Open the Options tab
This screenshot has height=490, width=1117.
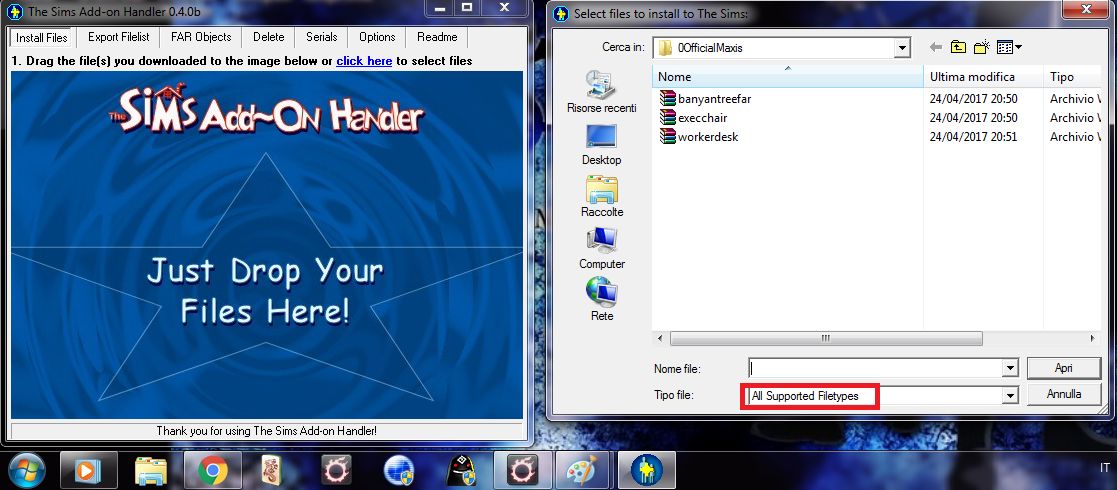[x=377, y=37]
